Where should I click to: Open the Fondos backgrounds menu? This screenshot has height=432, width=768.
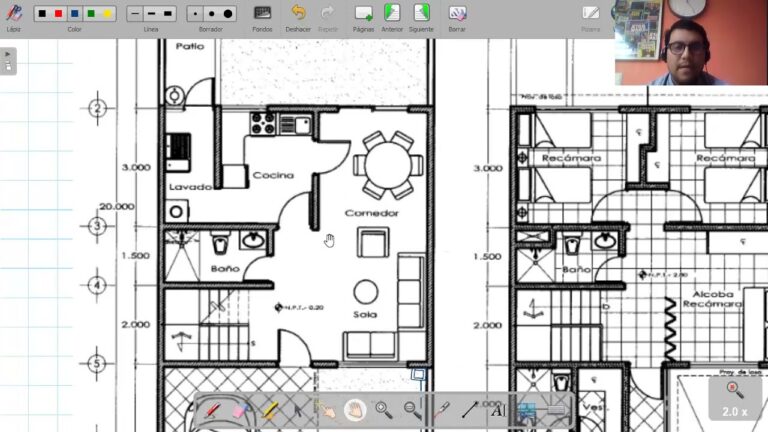click(x=262, y=14)
